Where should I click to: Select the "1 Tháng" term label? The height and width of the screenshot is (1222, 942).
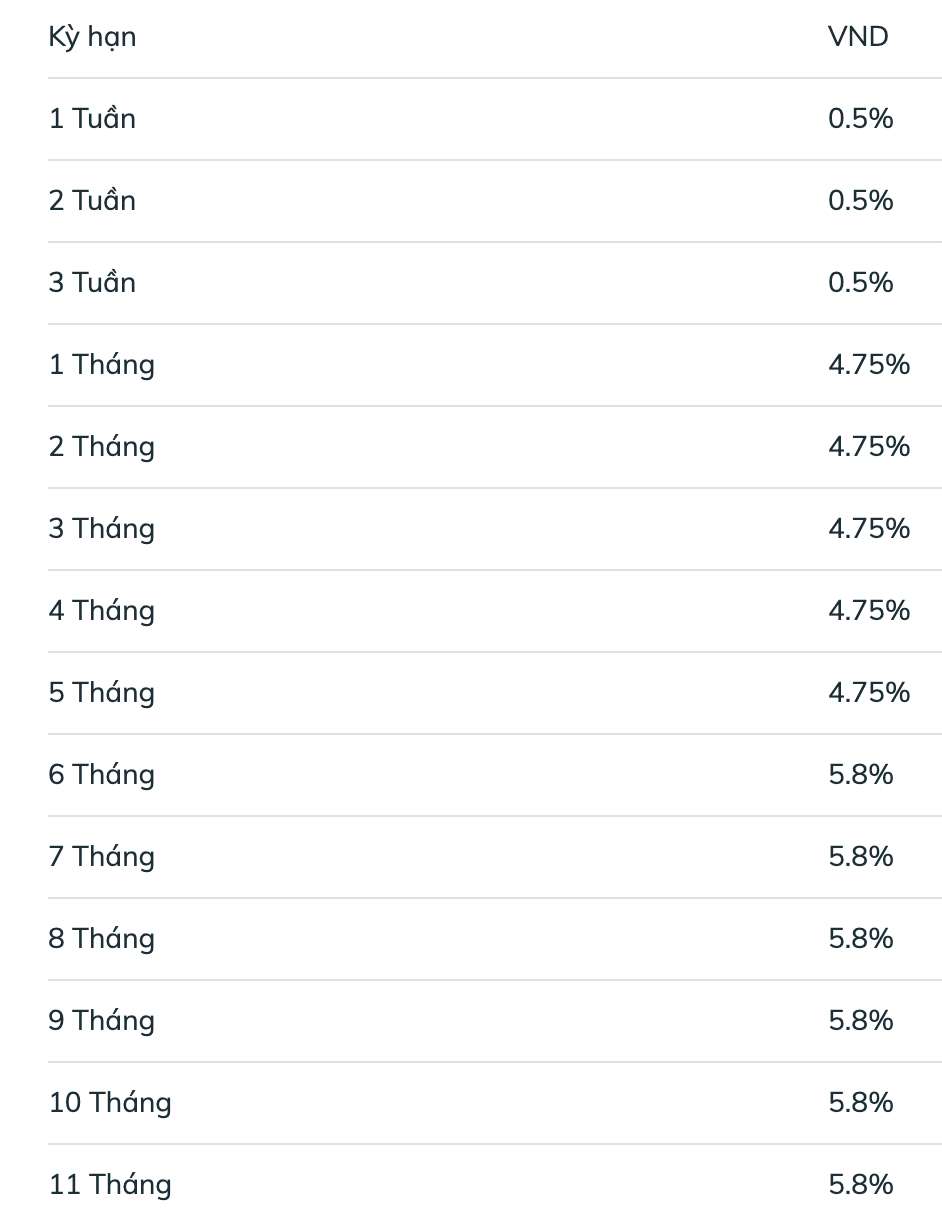(x=102, y=365)
